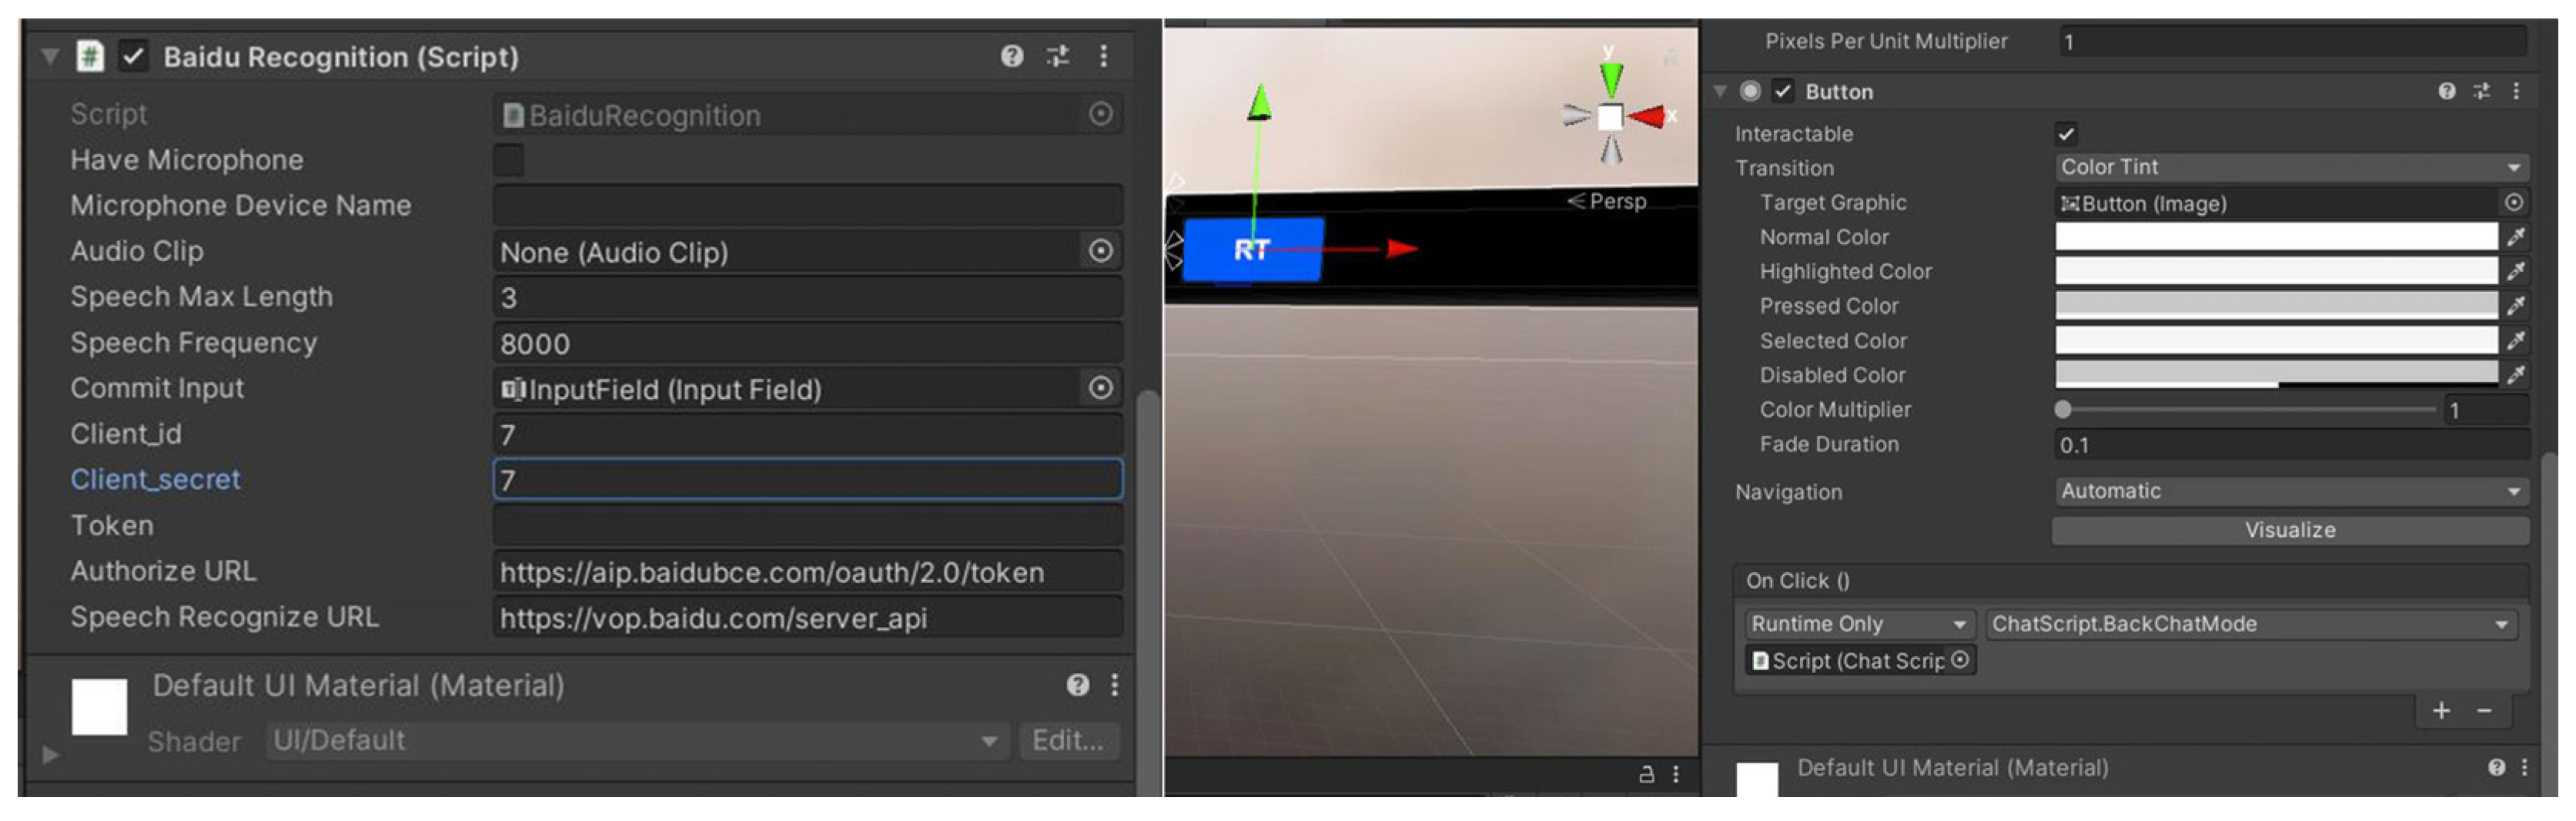The width and height of the screenshot is (2576, 821).
Task: Pick object for Target Graphic field
Action: pos(2514,203)
